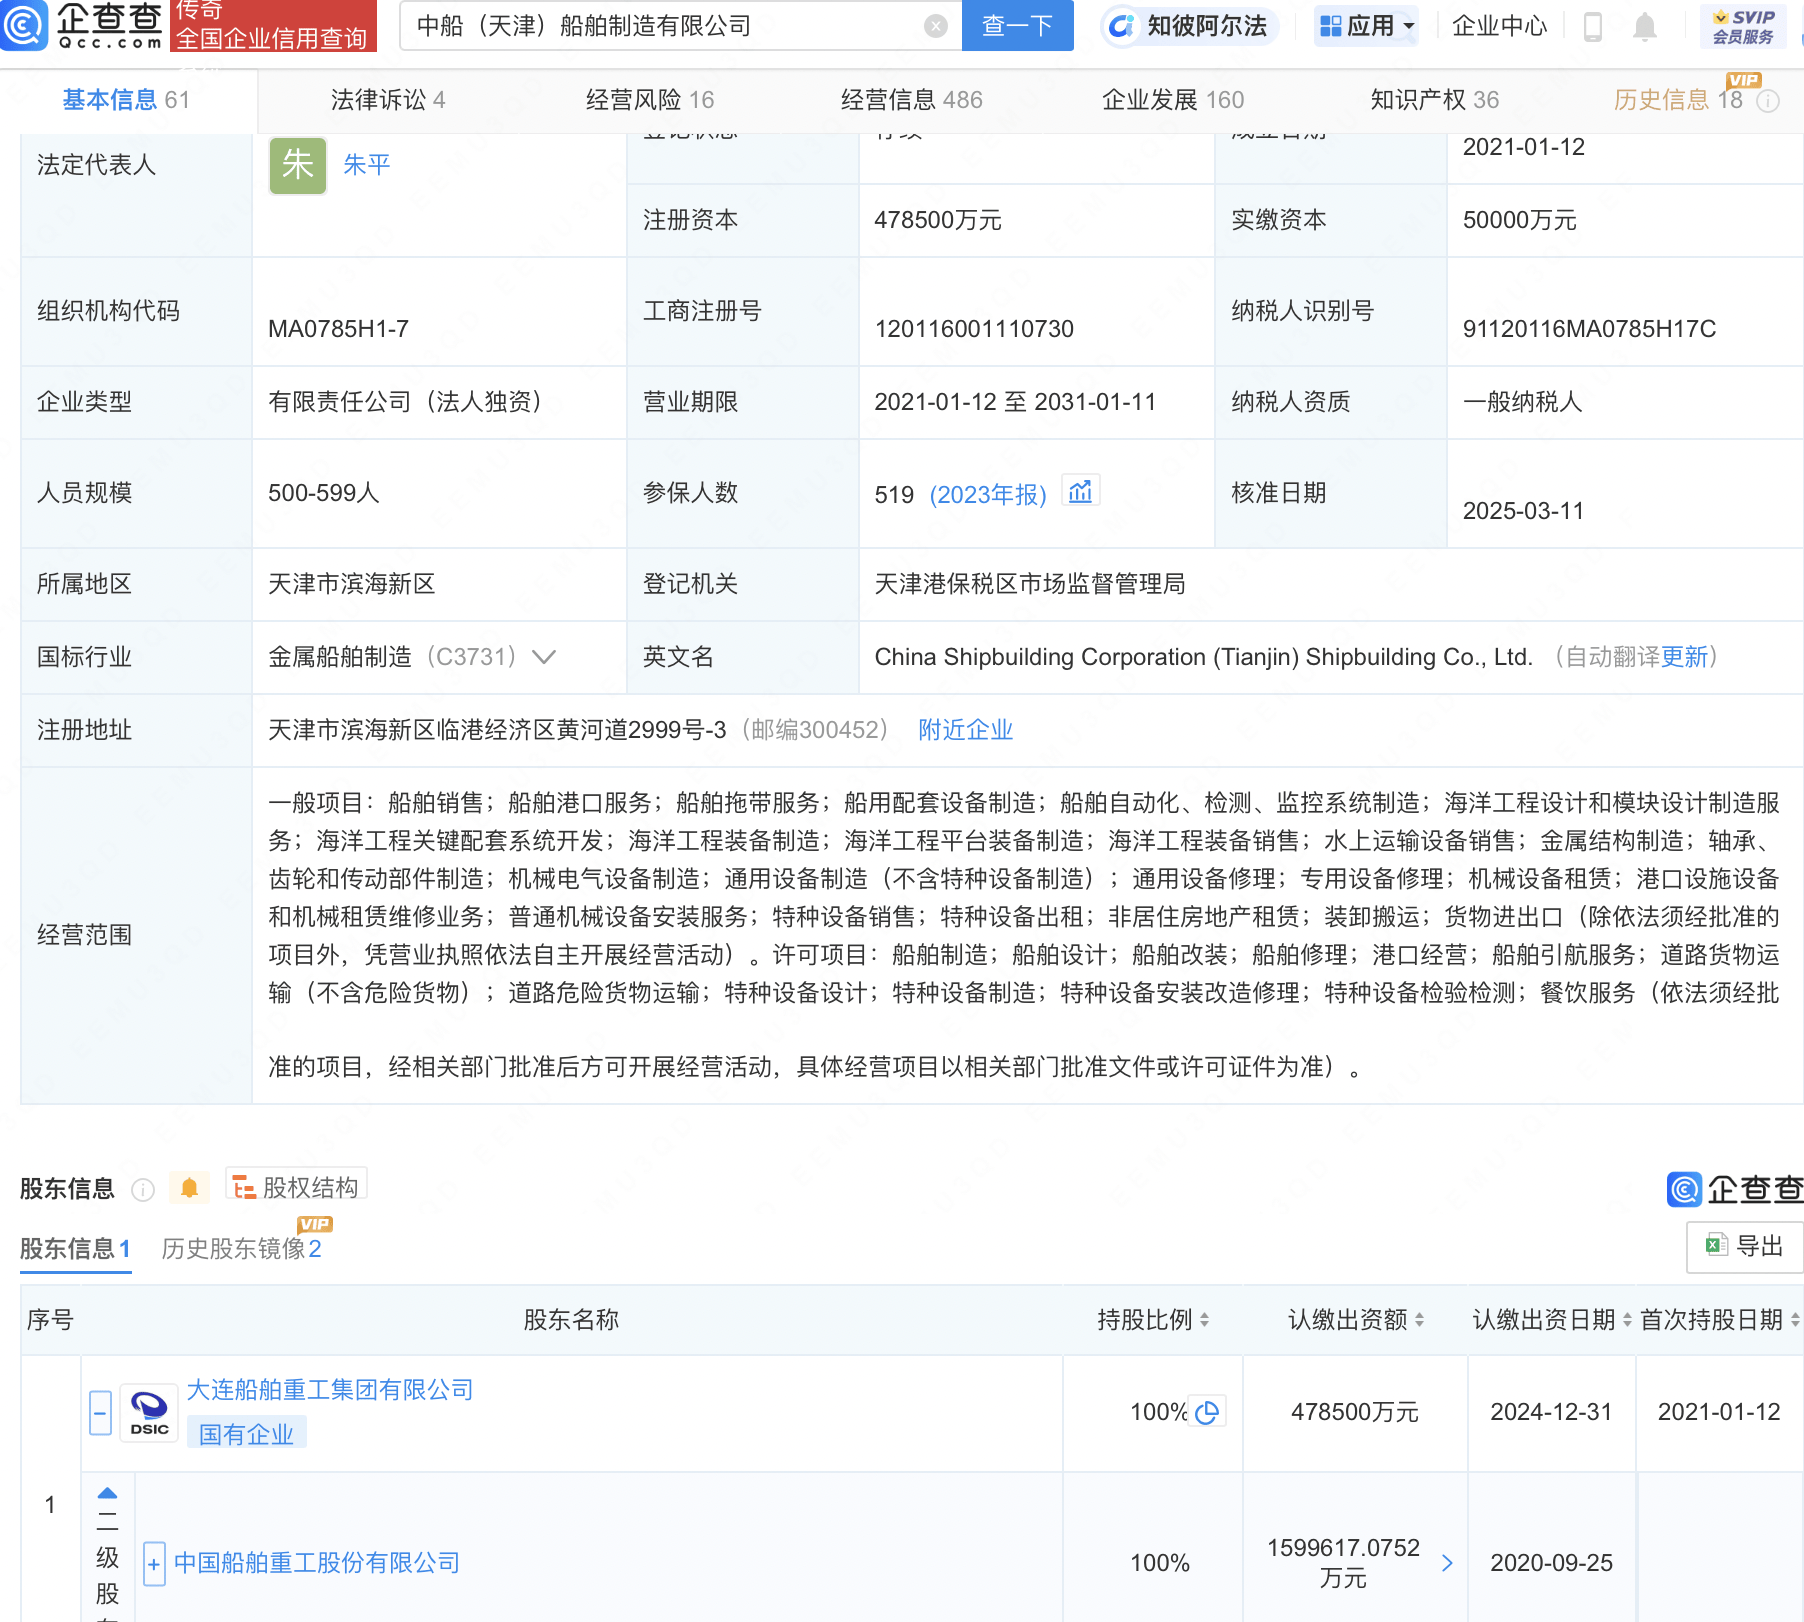Image resolution: width=1804 pixels, height=1622 pixels.
Task: Expand the 国标行业 industry classification chevron
Action: (x=544, y=657)
